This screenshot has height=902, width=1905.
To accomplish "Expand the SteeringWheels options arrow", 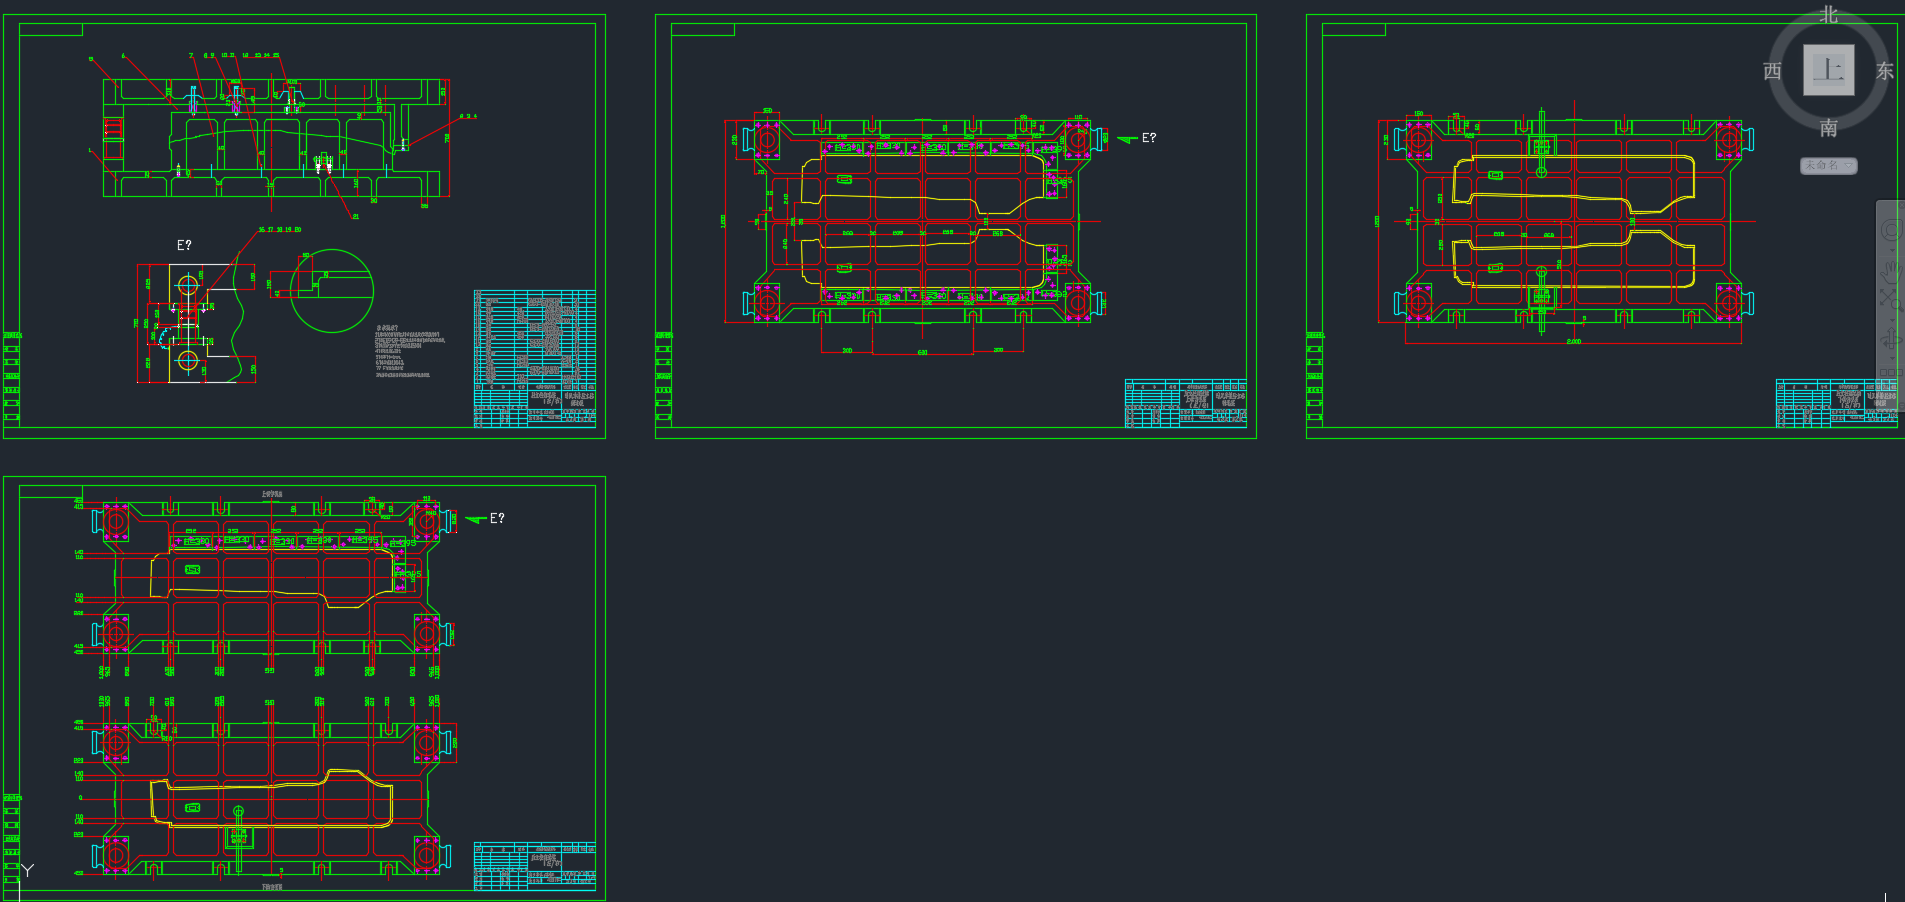I will click(x=1890, y=250).
